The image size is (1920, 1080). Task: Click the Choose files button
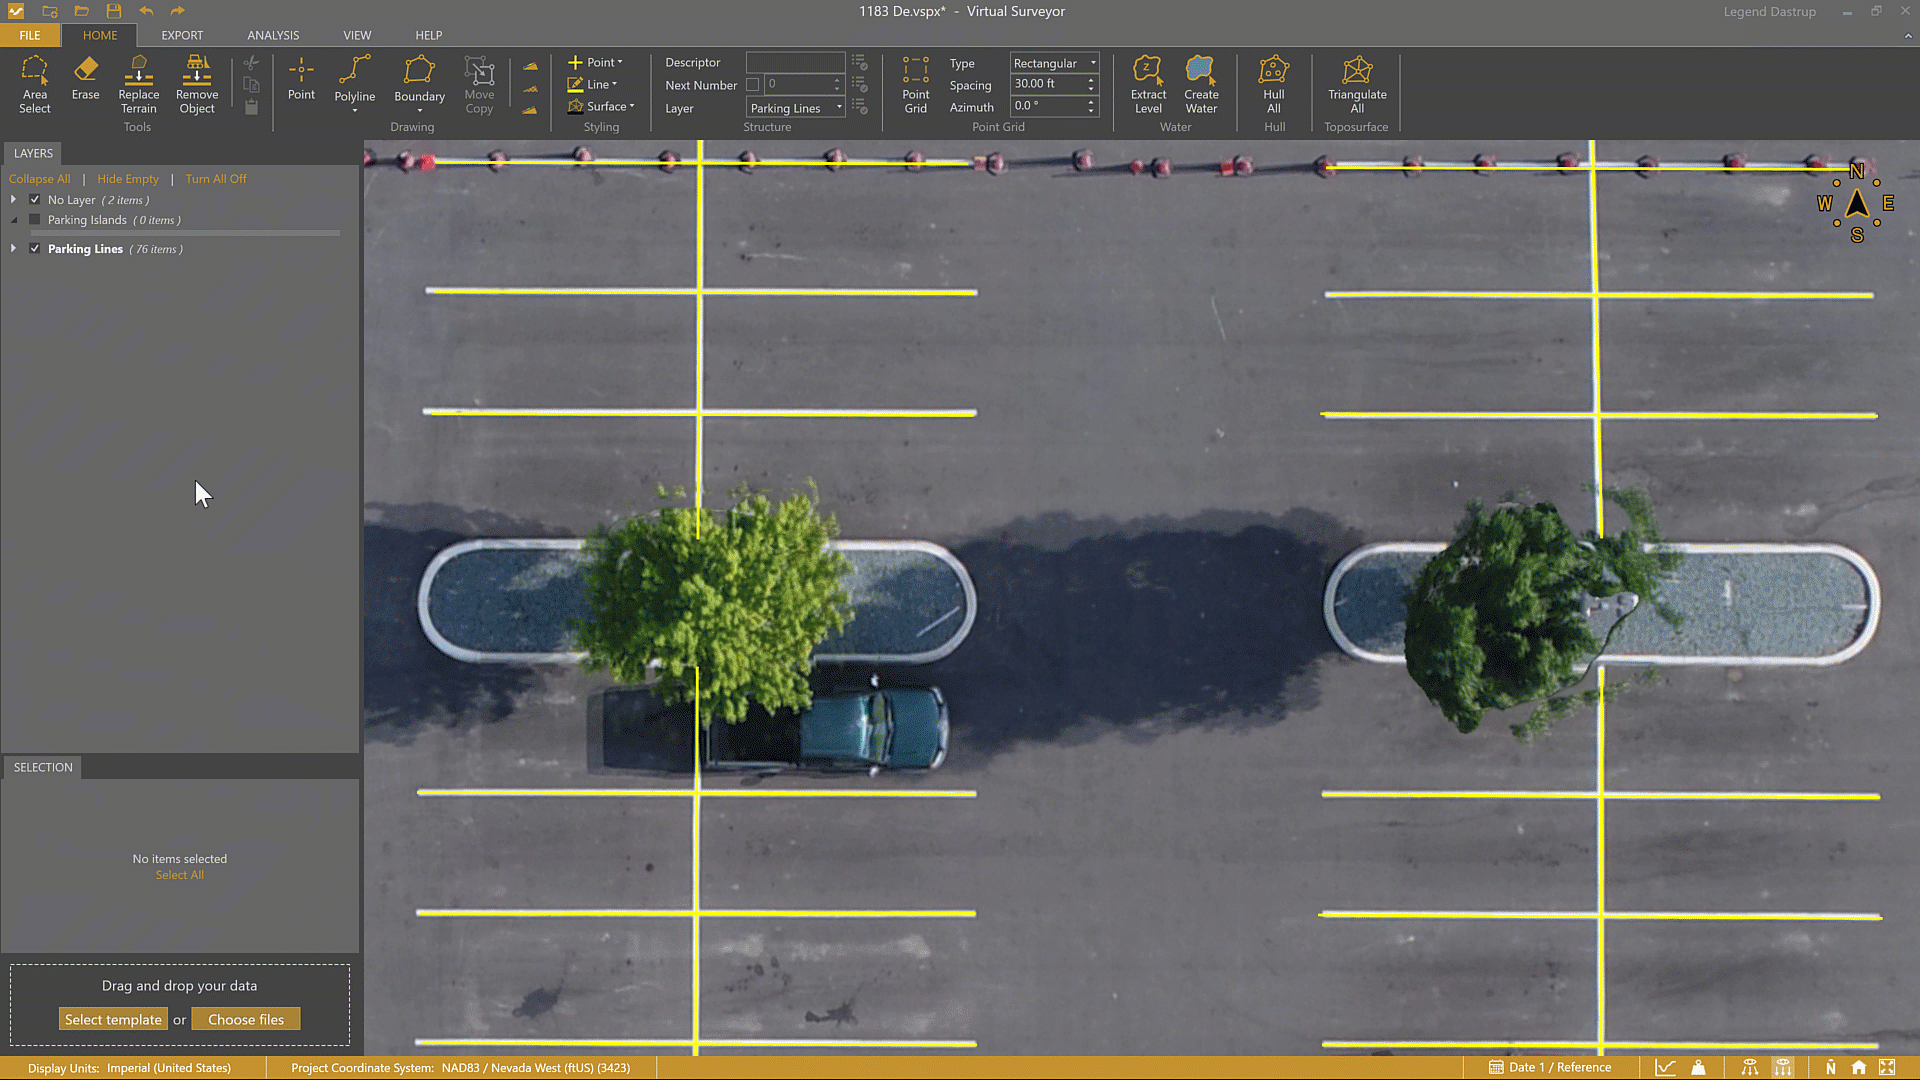tap(246, 1019)
